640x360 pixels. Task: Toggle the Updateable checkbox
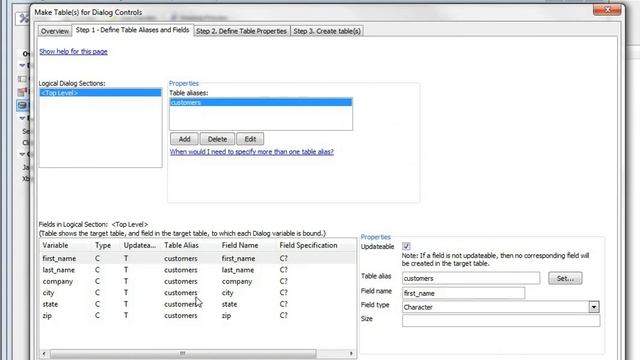click(406, 246)
